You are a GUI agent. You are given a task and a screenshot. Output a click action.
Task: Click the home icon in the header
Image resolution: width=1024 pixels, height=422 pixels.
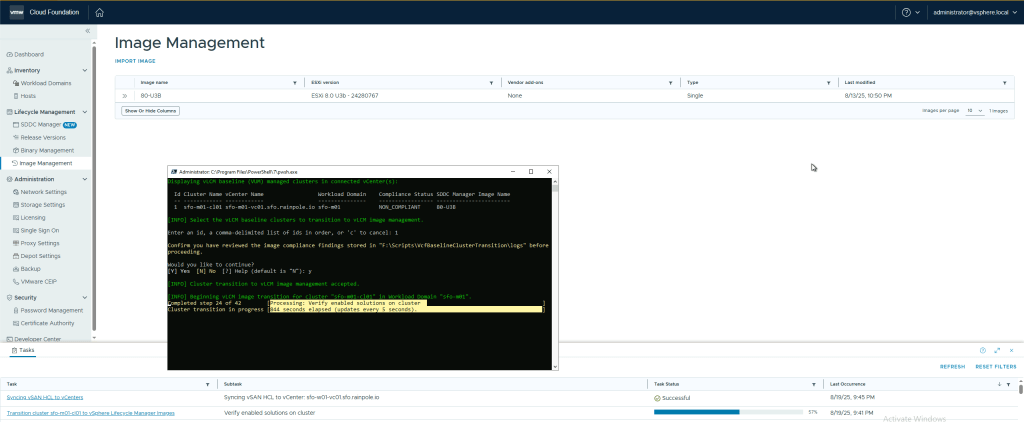[x=99, y=12]
